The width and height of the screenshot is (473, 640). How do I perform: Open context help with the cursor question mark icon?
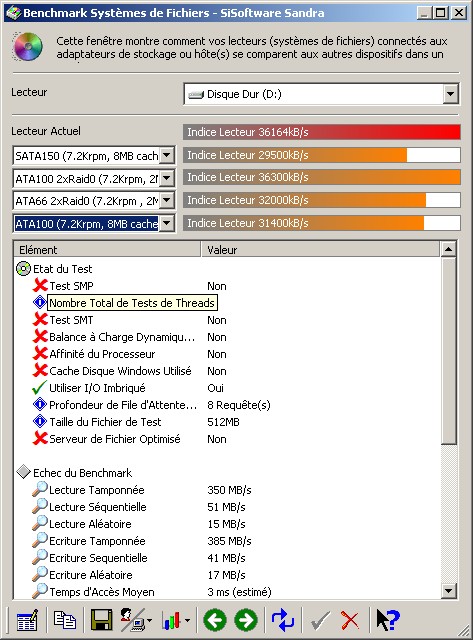388,620
